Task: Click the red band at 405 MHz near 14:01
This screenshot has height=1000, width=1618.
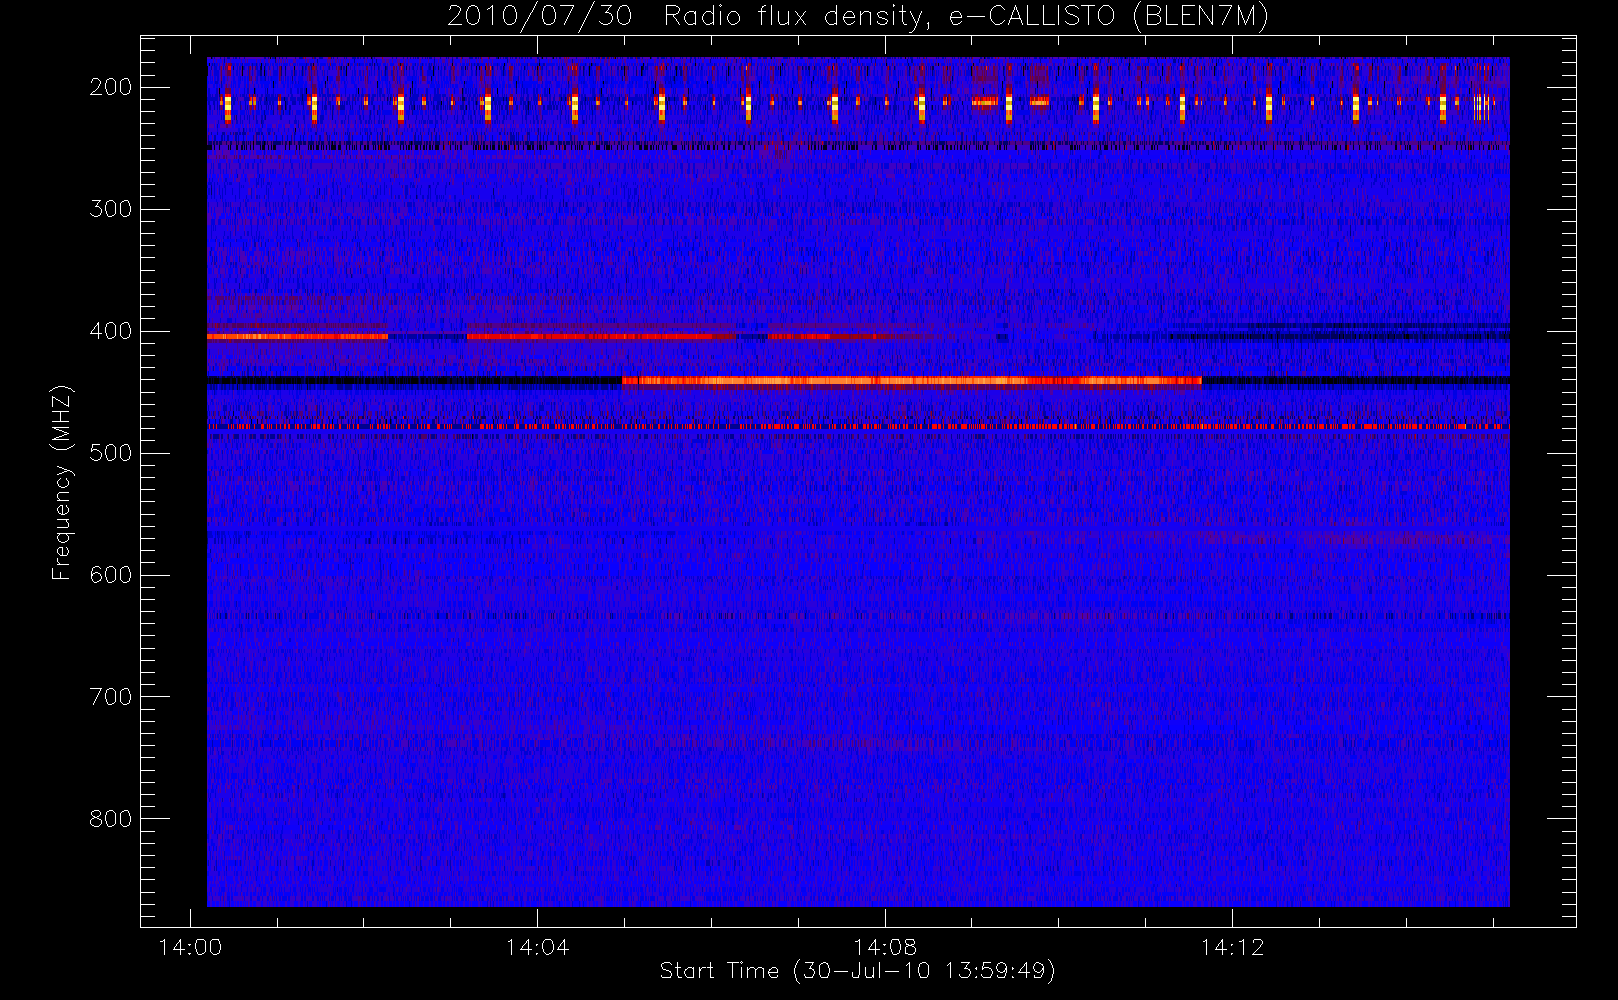Action: point(297,337)
